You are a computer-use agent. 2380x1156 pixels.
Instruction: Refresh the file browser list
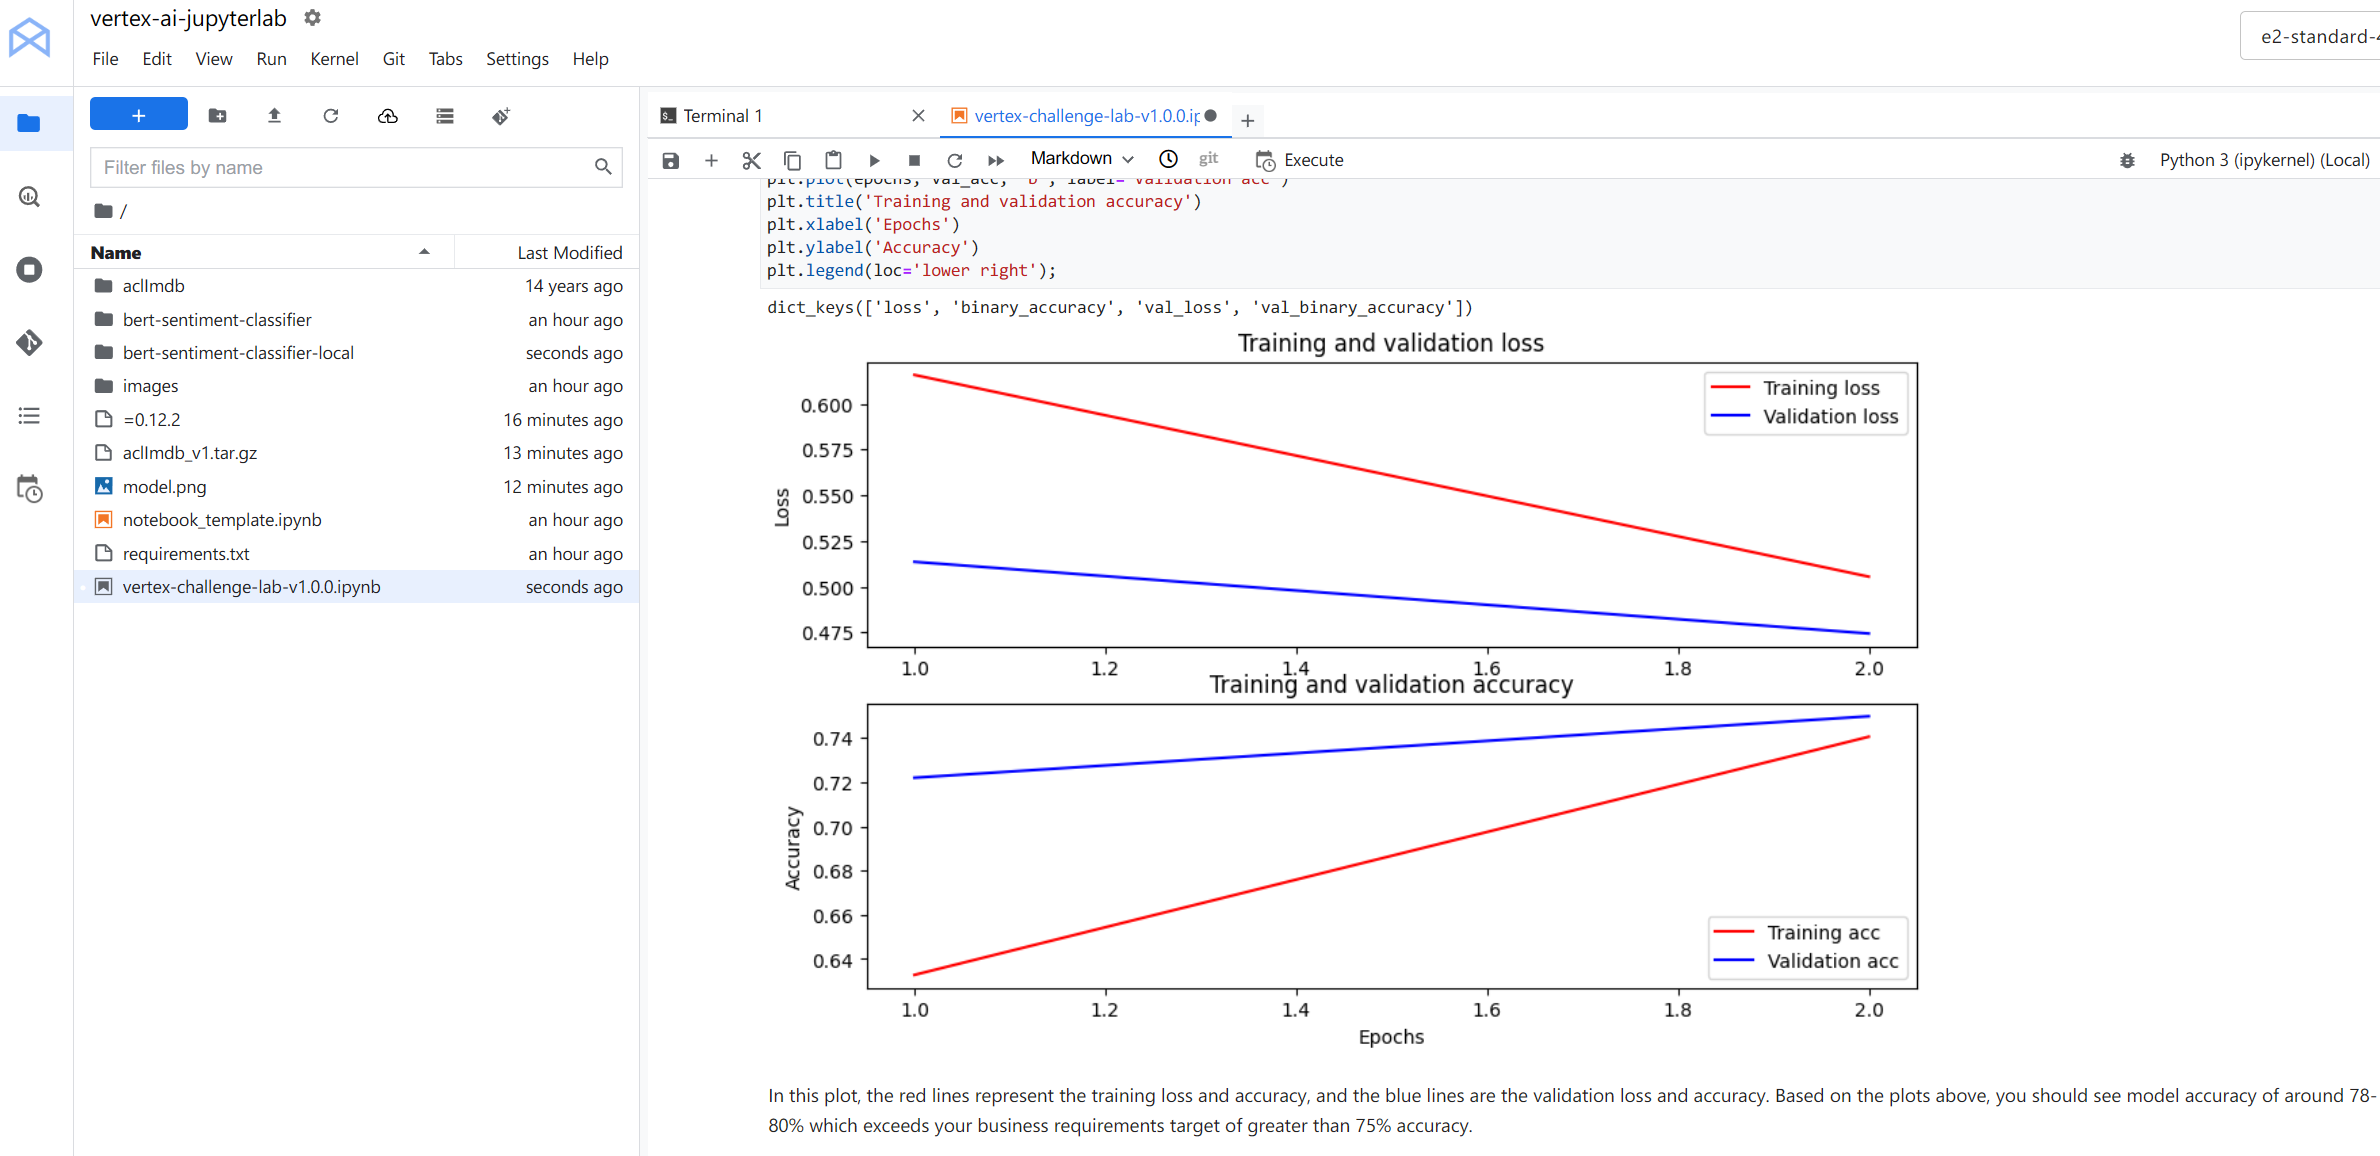click(331, 116)
